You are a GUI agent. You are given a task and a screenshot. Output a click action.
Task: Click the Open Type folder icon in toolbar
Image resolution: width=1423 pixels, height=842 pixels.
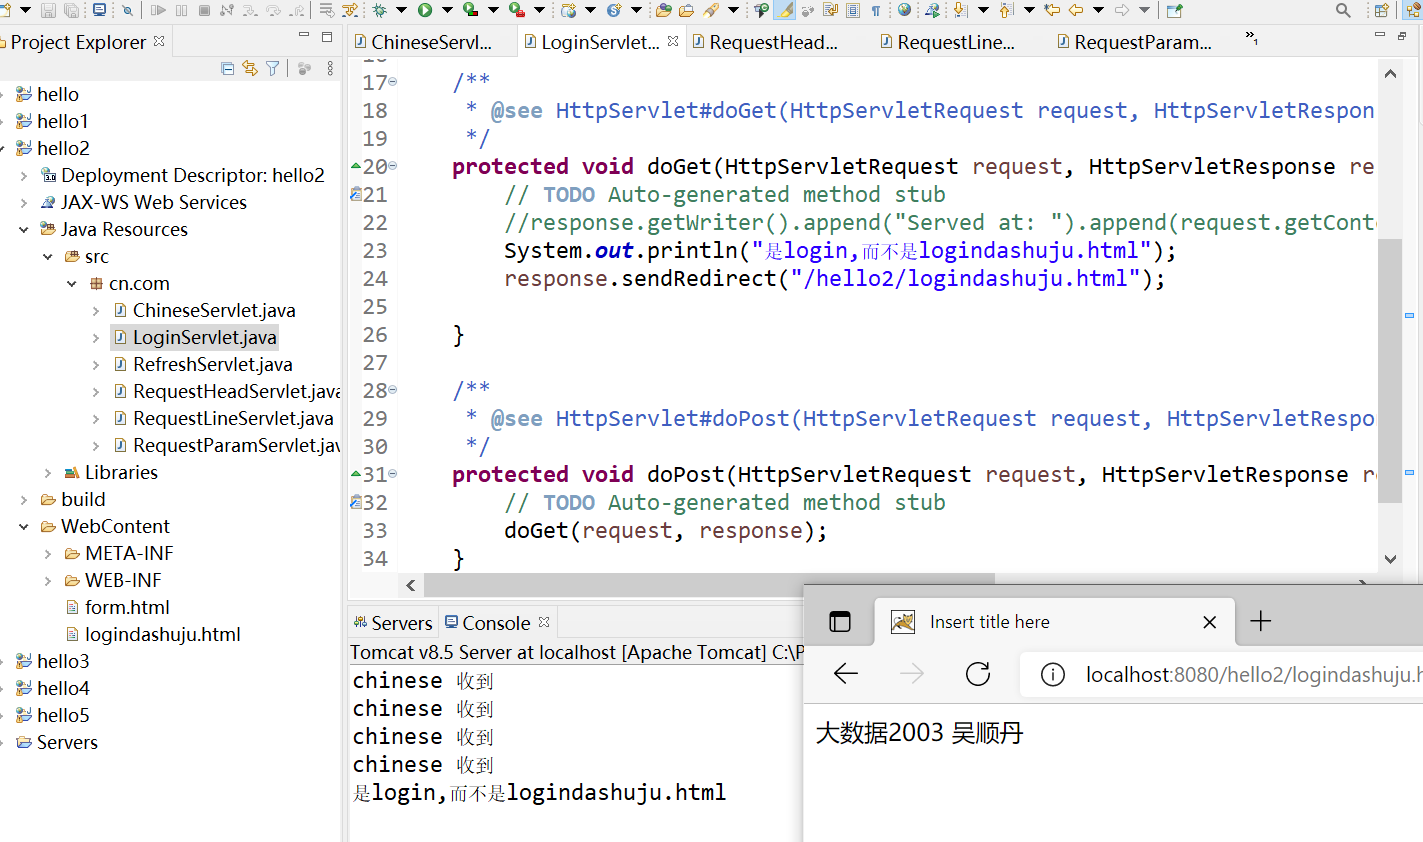click(663, 10)
